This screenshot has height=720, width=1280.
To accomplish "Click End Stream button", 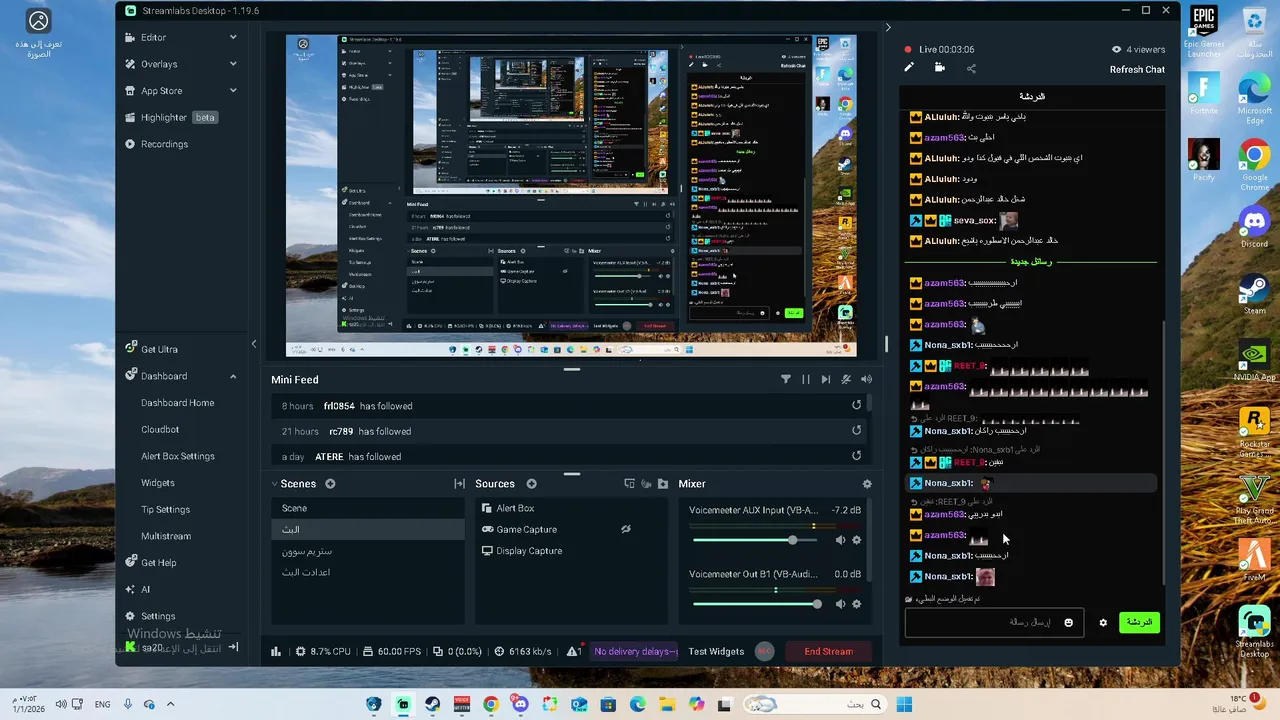I will click(x=829, y=651).
